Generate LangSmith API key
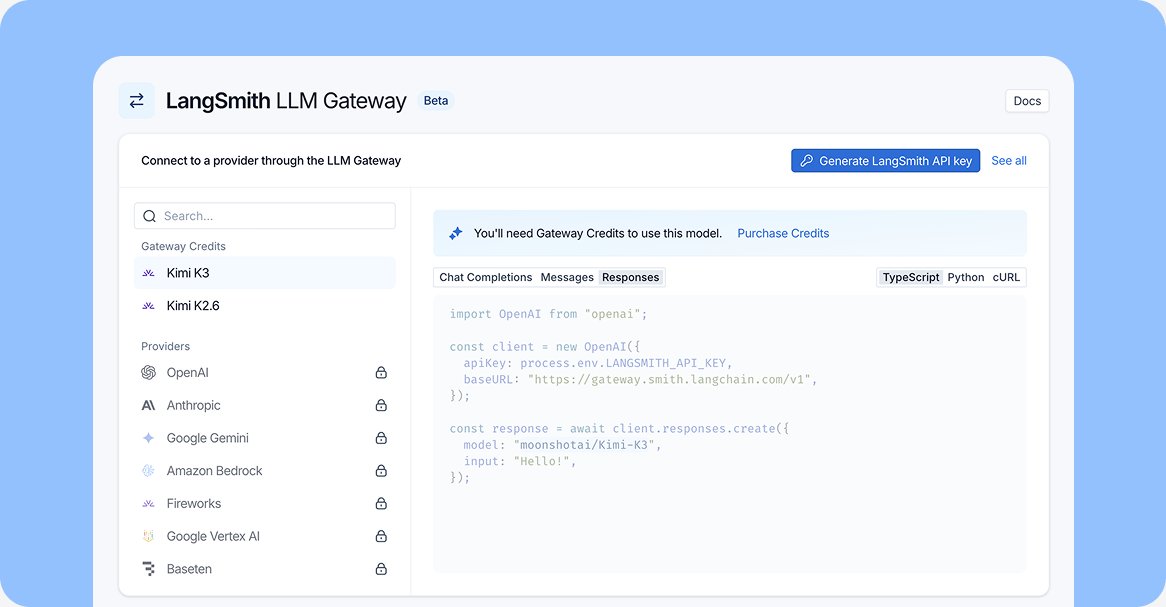The width and height of the screenshot is (1166, 607). (x=886, y=161)
